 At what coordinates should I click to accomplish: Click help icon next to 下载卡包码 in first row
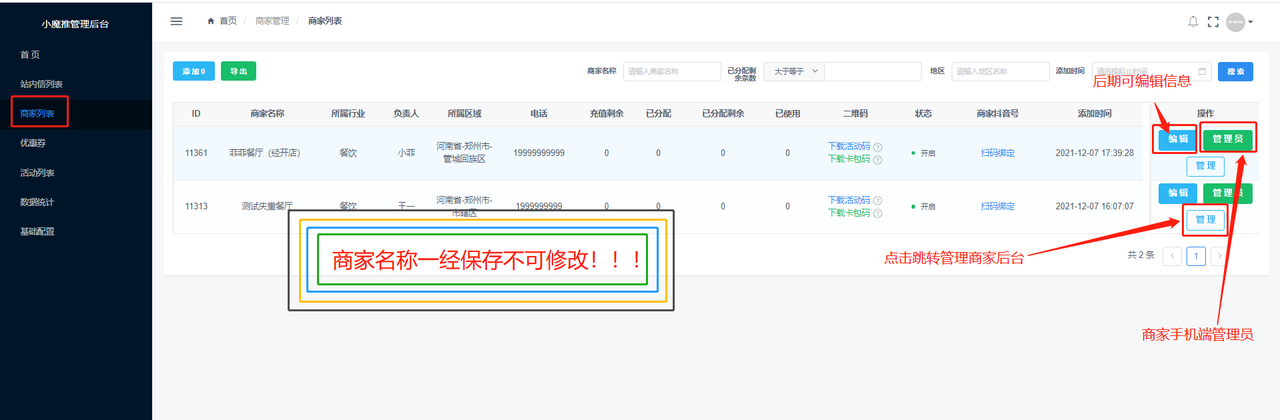pyautogui.click(x=877, y=159)
